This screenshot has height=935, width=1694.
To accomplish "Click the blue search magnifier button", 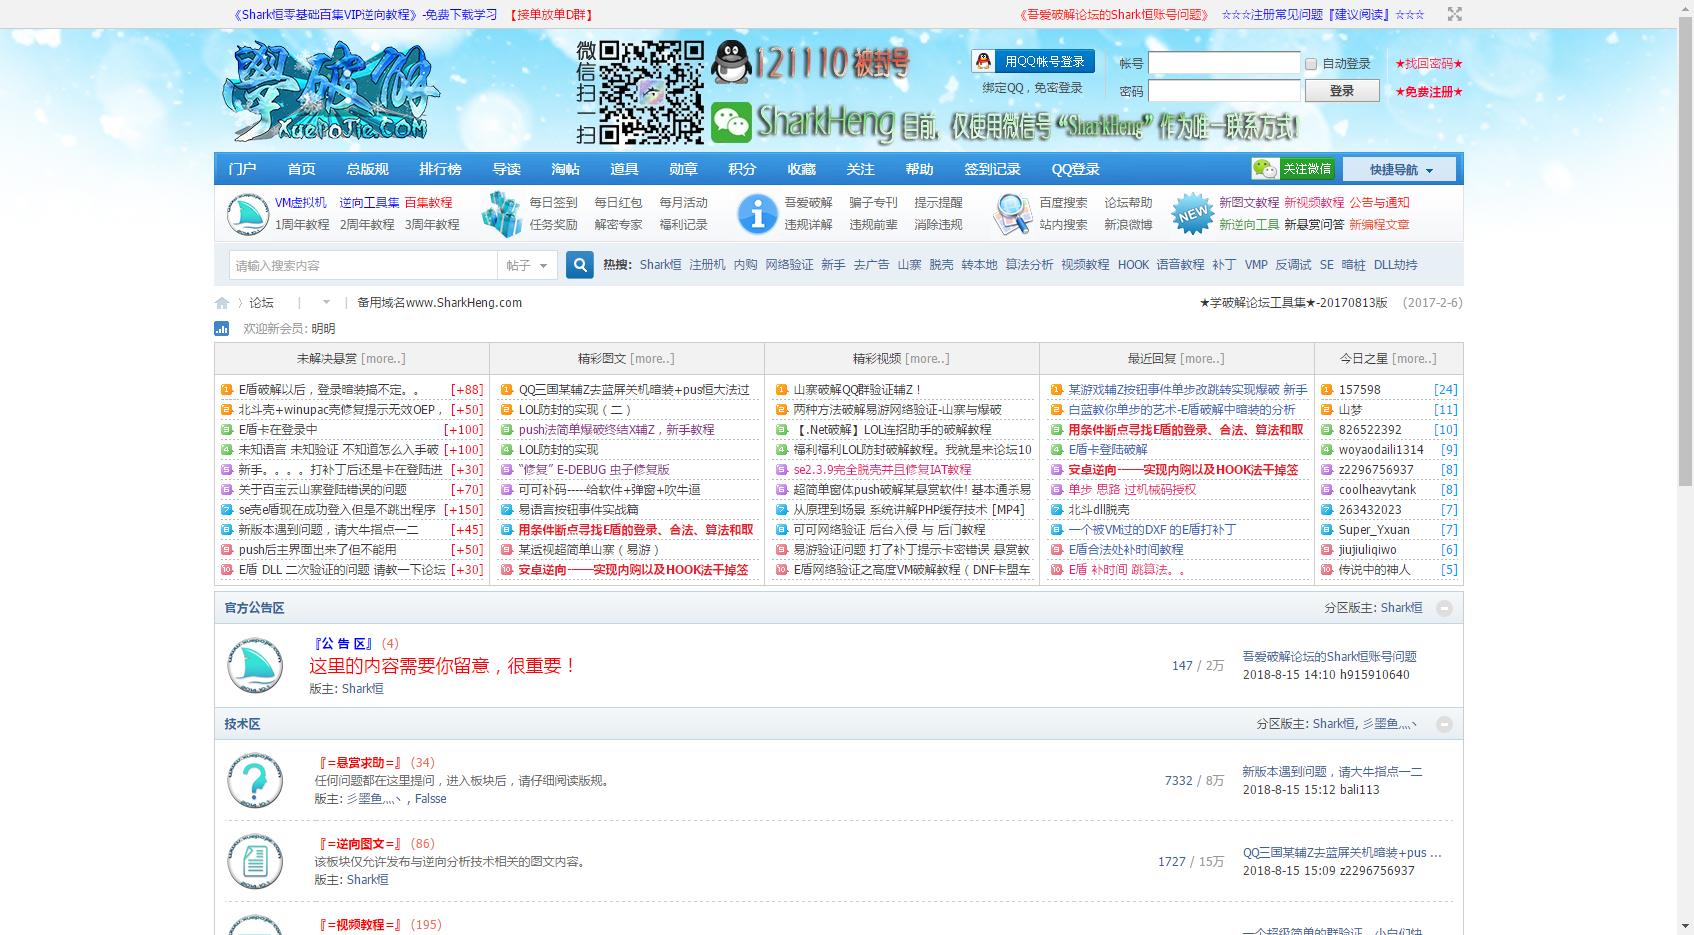I will (580, 265).
